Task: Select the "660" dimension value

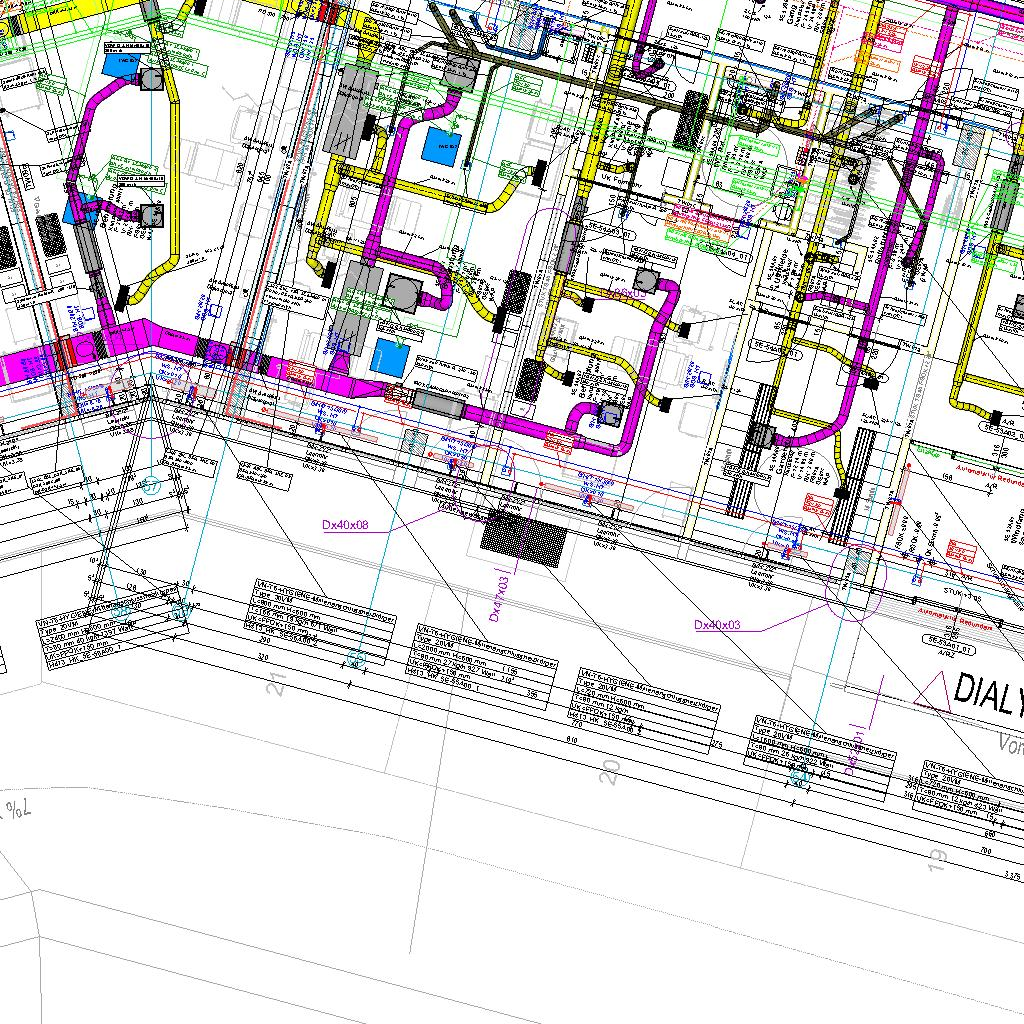Action: pyautogui.click(x=990, y=834)
